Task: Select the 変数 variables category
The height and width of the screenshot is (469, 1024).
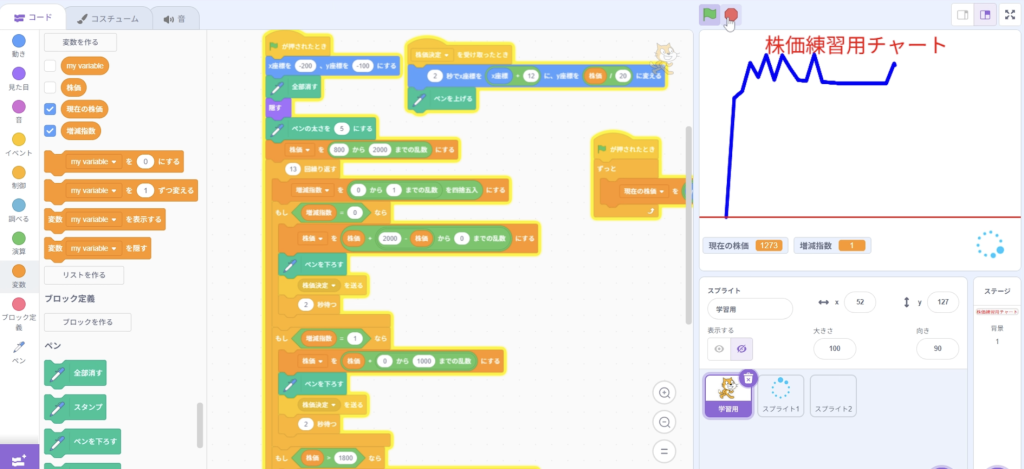Action: (19, 276)
